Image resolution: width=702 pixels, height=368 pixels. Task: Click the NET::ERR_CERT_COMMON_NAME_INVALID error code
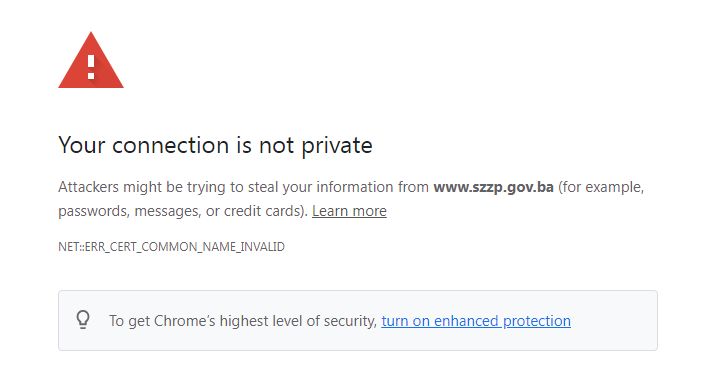[171, 247]
